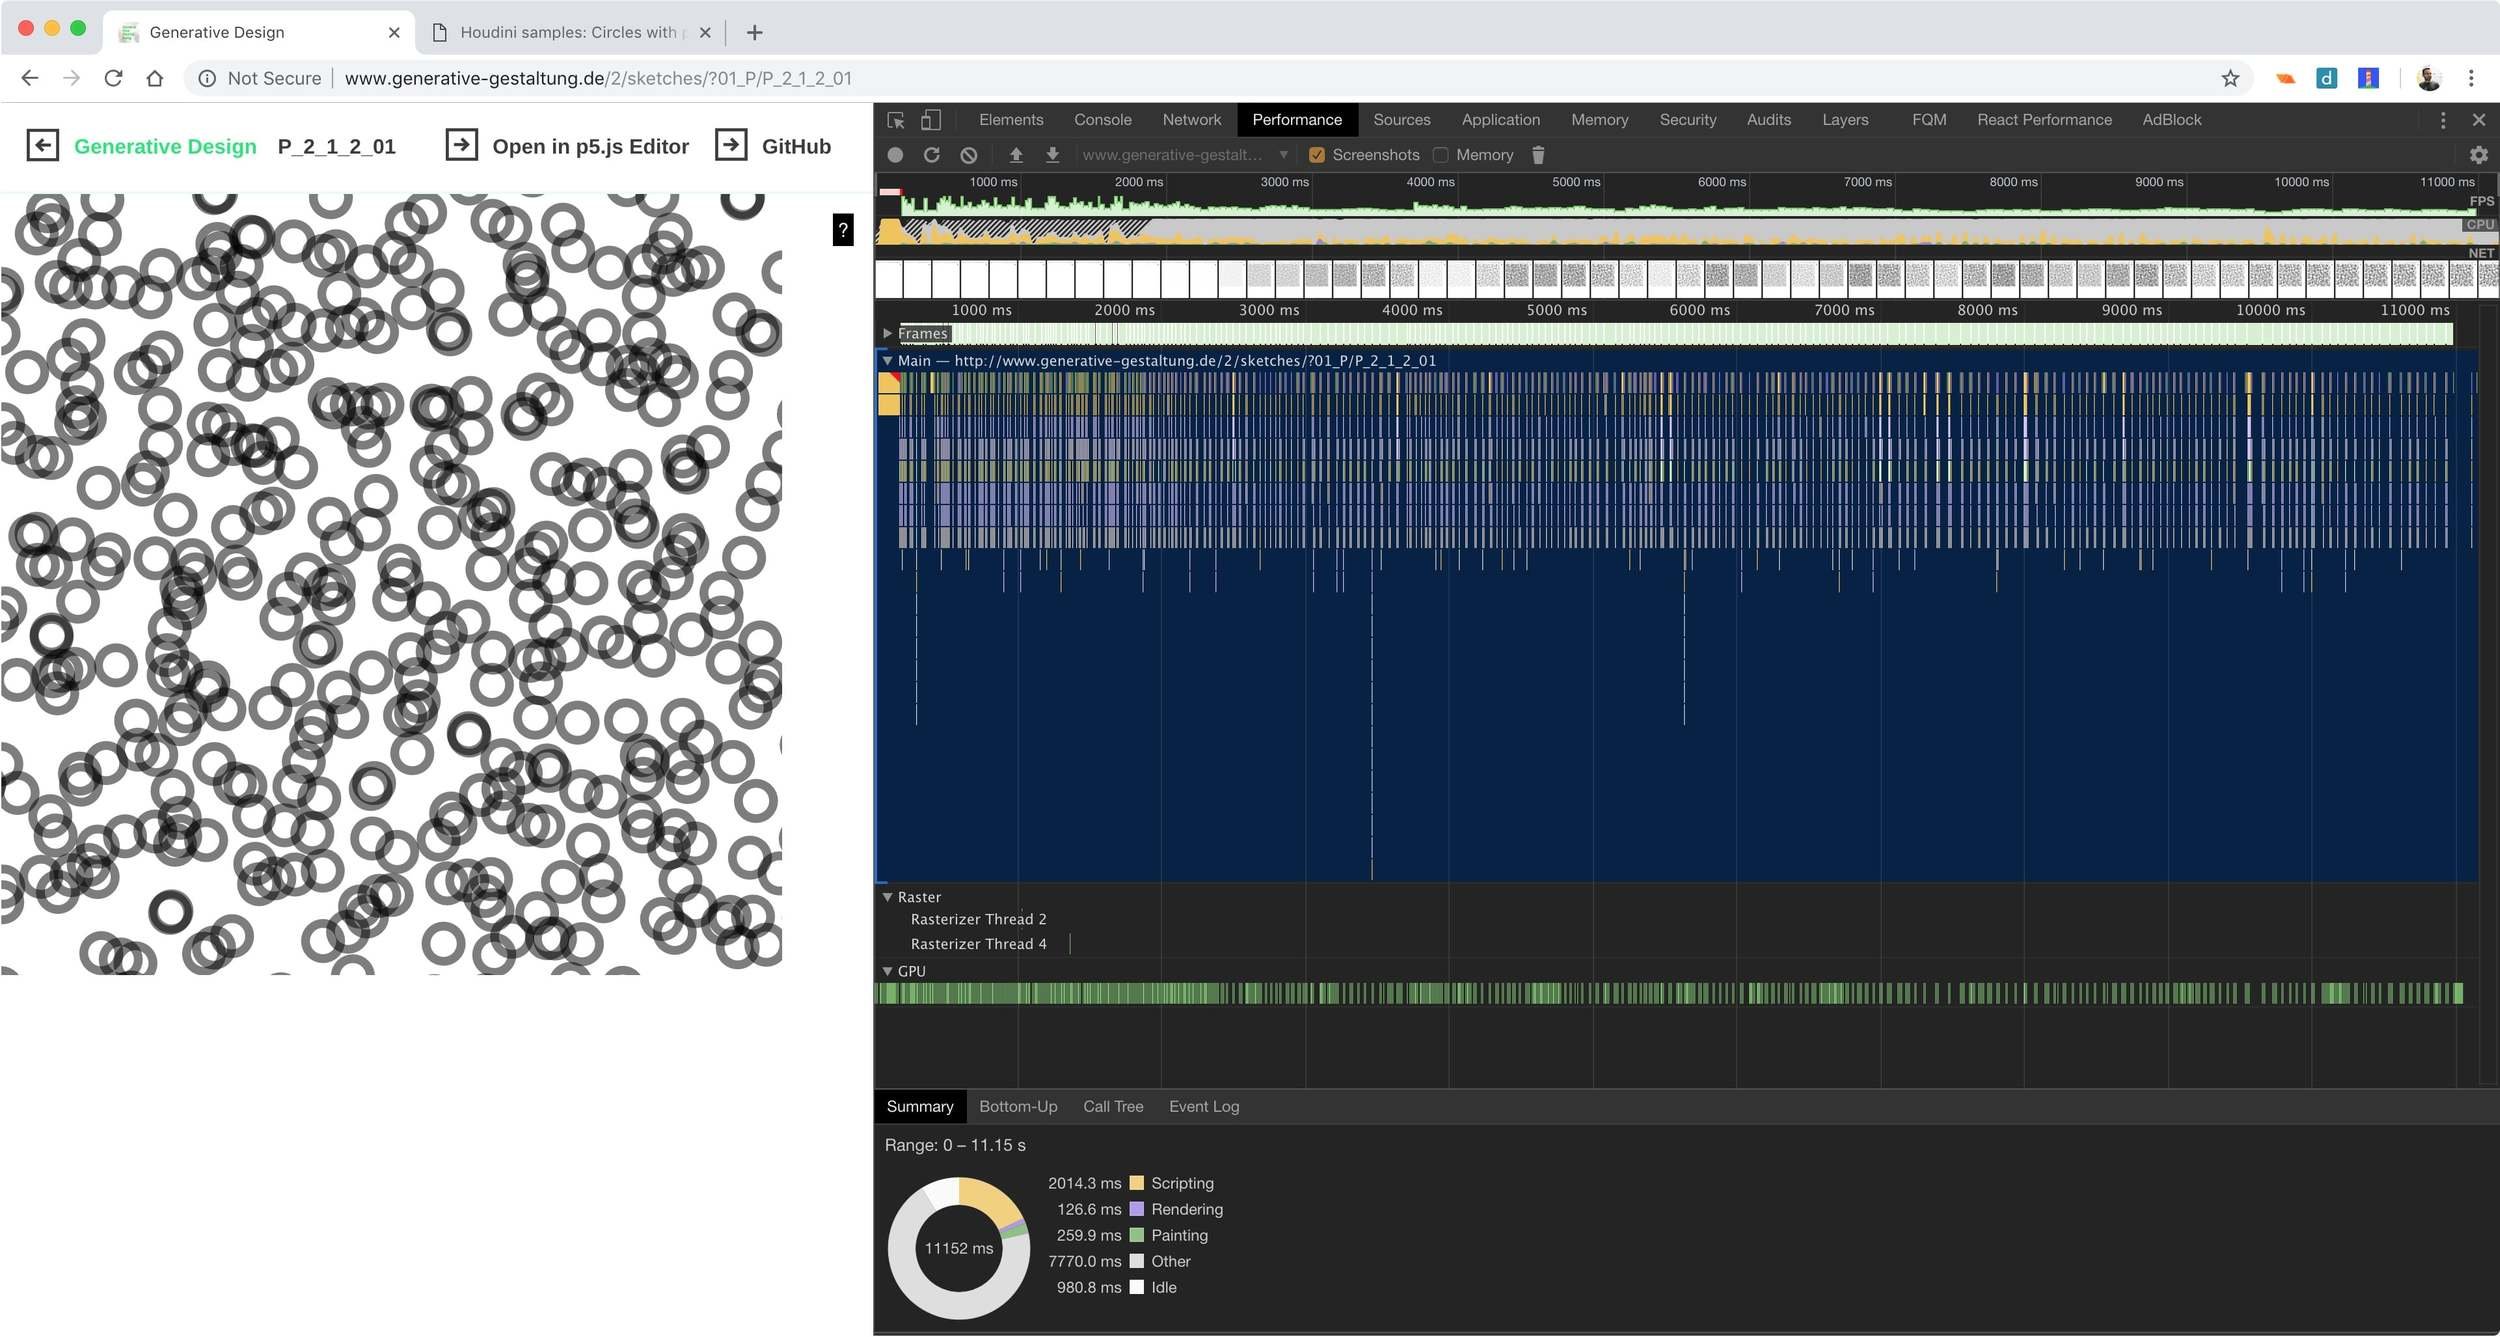Open the Network panel tab

pos(1191,120)
